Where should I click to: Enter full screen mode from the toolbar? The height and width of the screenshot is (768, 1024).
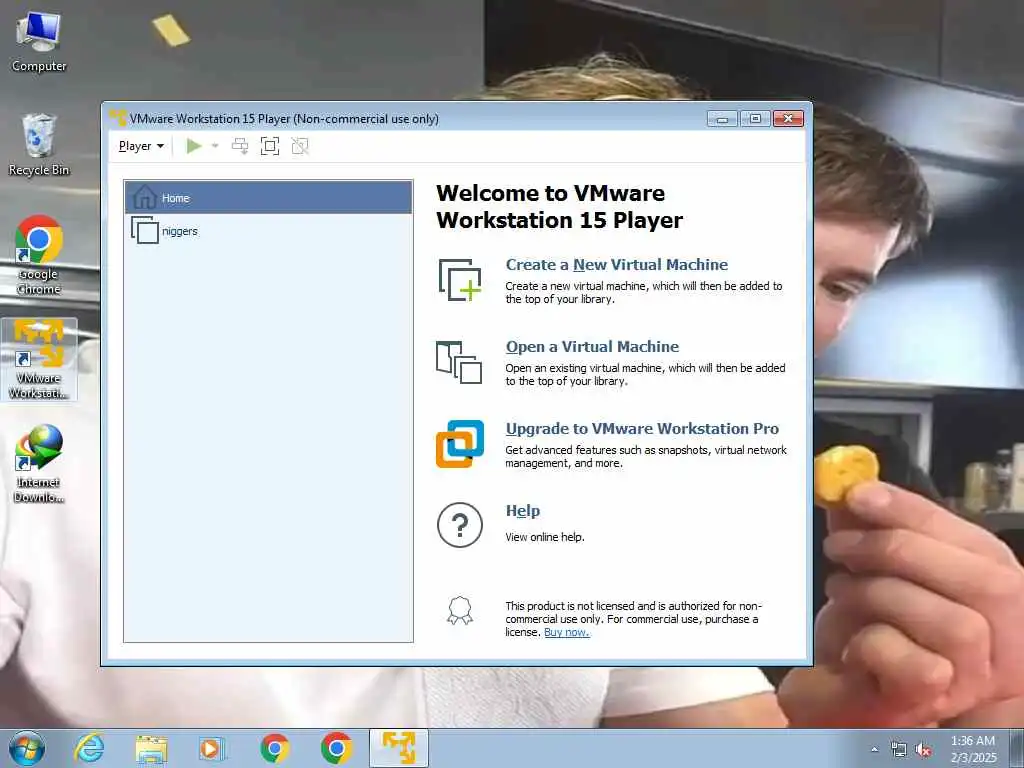click(270, 146)
